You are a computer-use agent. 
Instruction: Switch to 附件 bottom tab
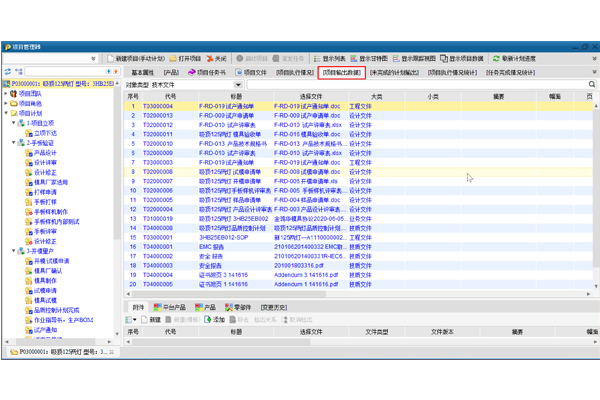(x=138, y=307)
